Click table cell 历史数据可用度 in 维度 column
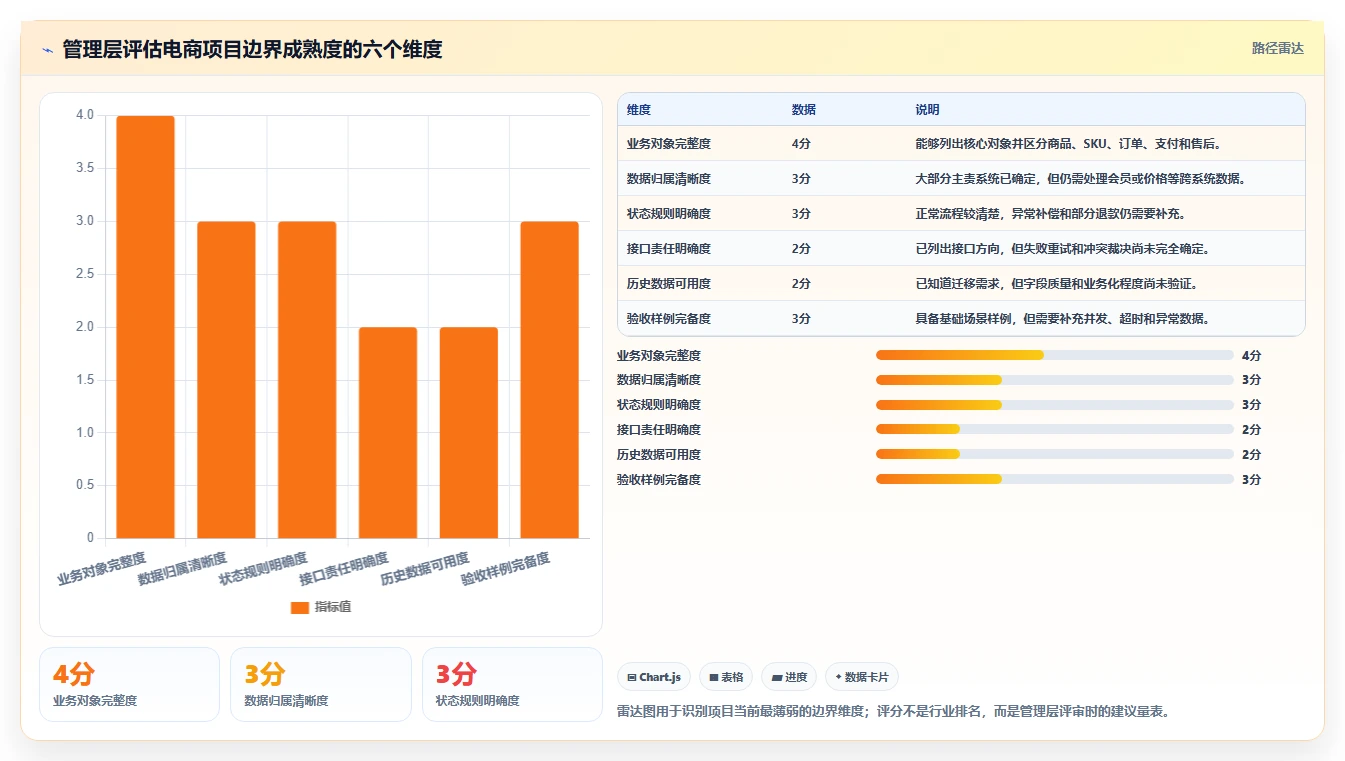1345x761 pixels. point(669,284)
